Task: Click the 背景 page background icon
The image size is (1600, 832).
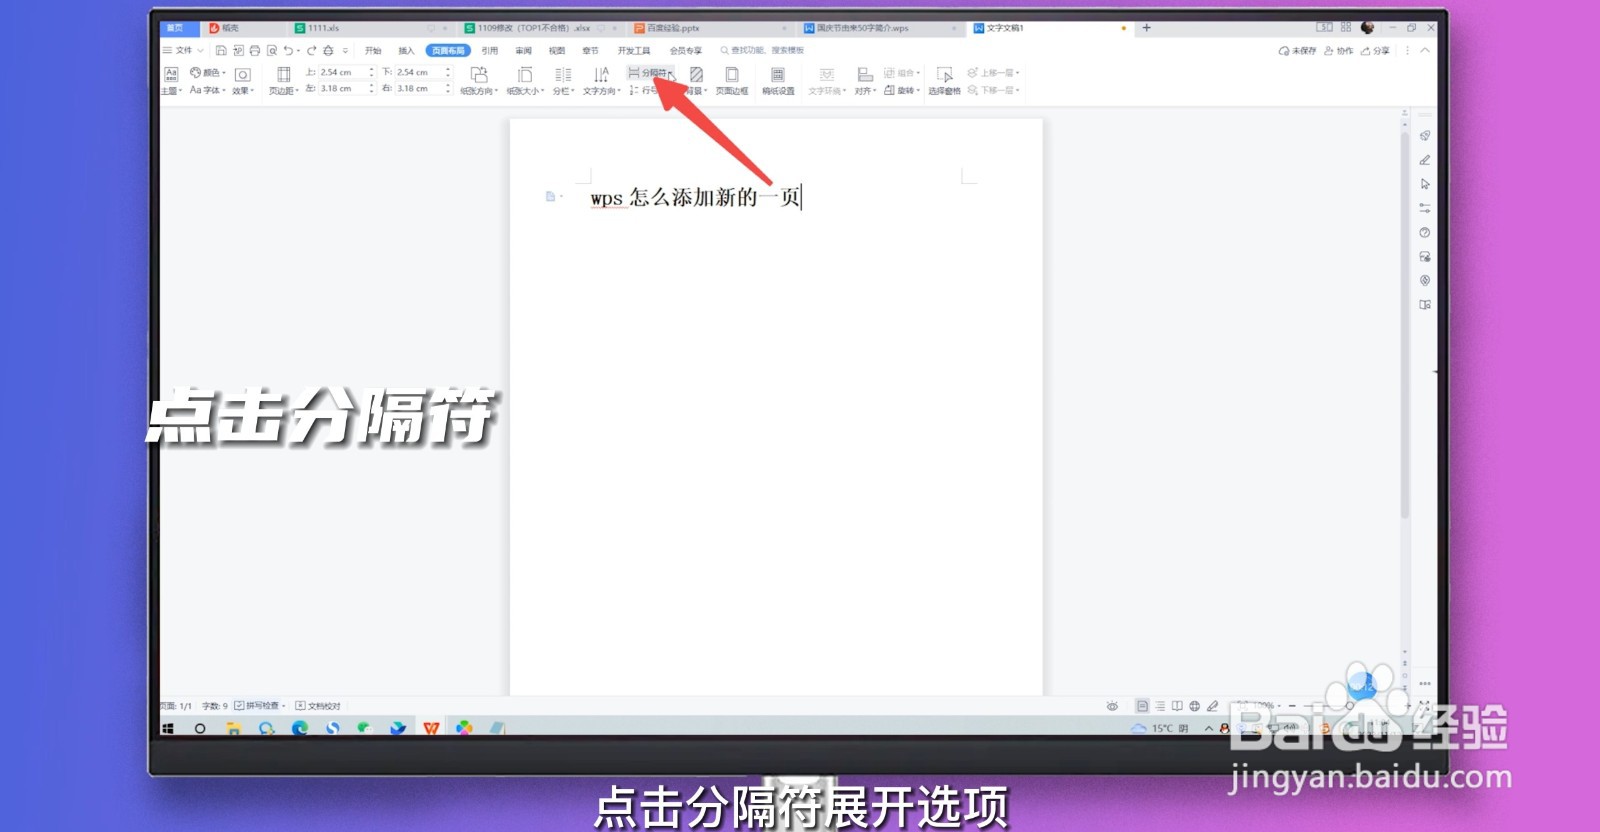Action: click(x=696, y=75)
